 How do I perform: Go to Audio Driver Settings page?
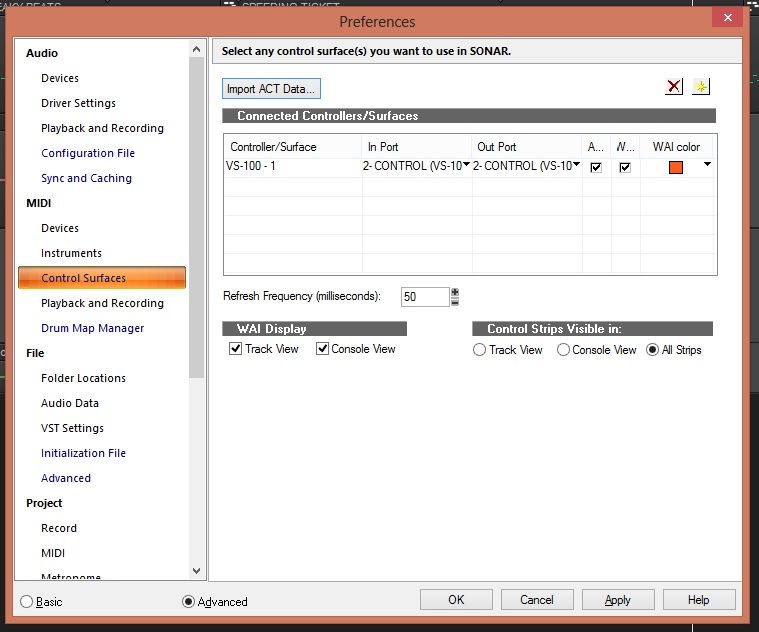tap(78, 103)
